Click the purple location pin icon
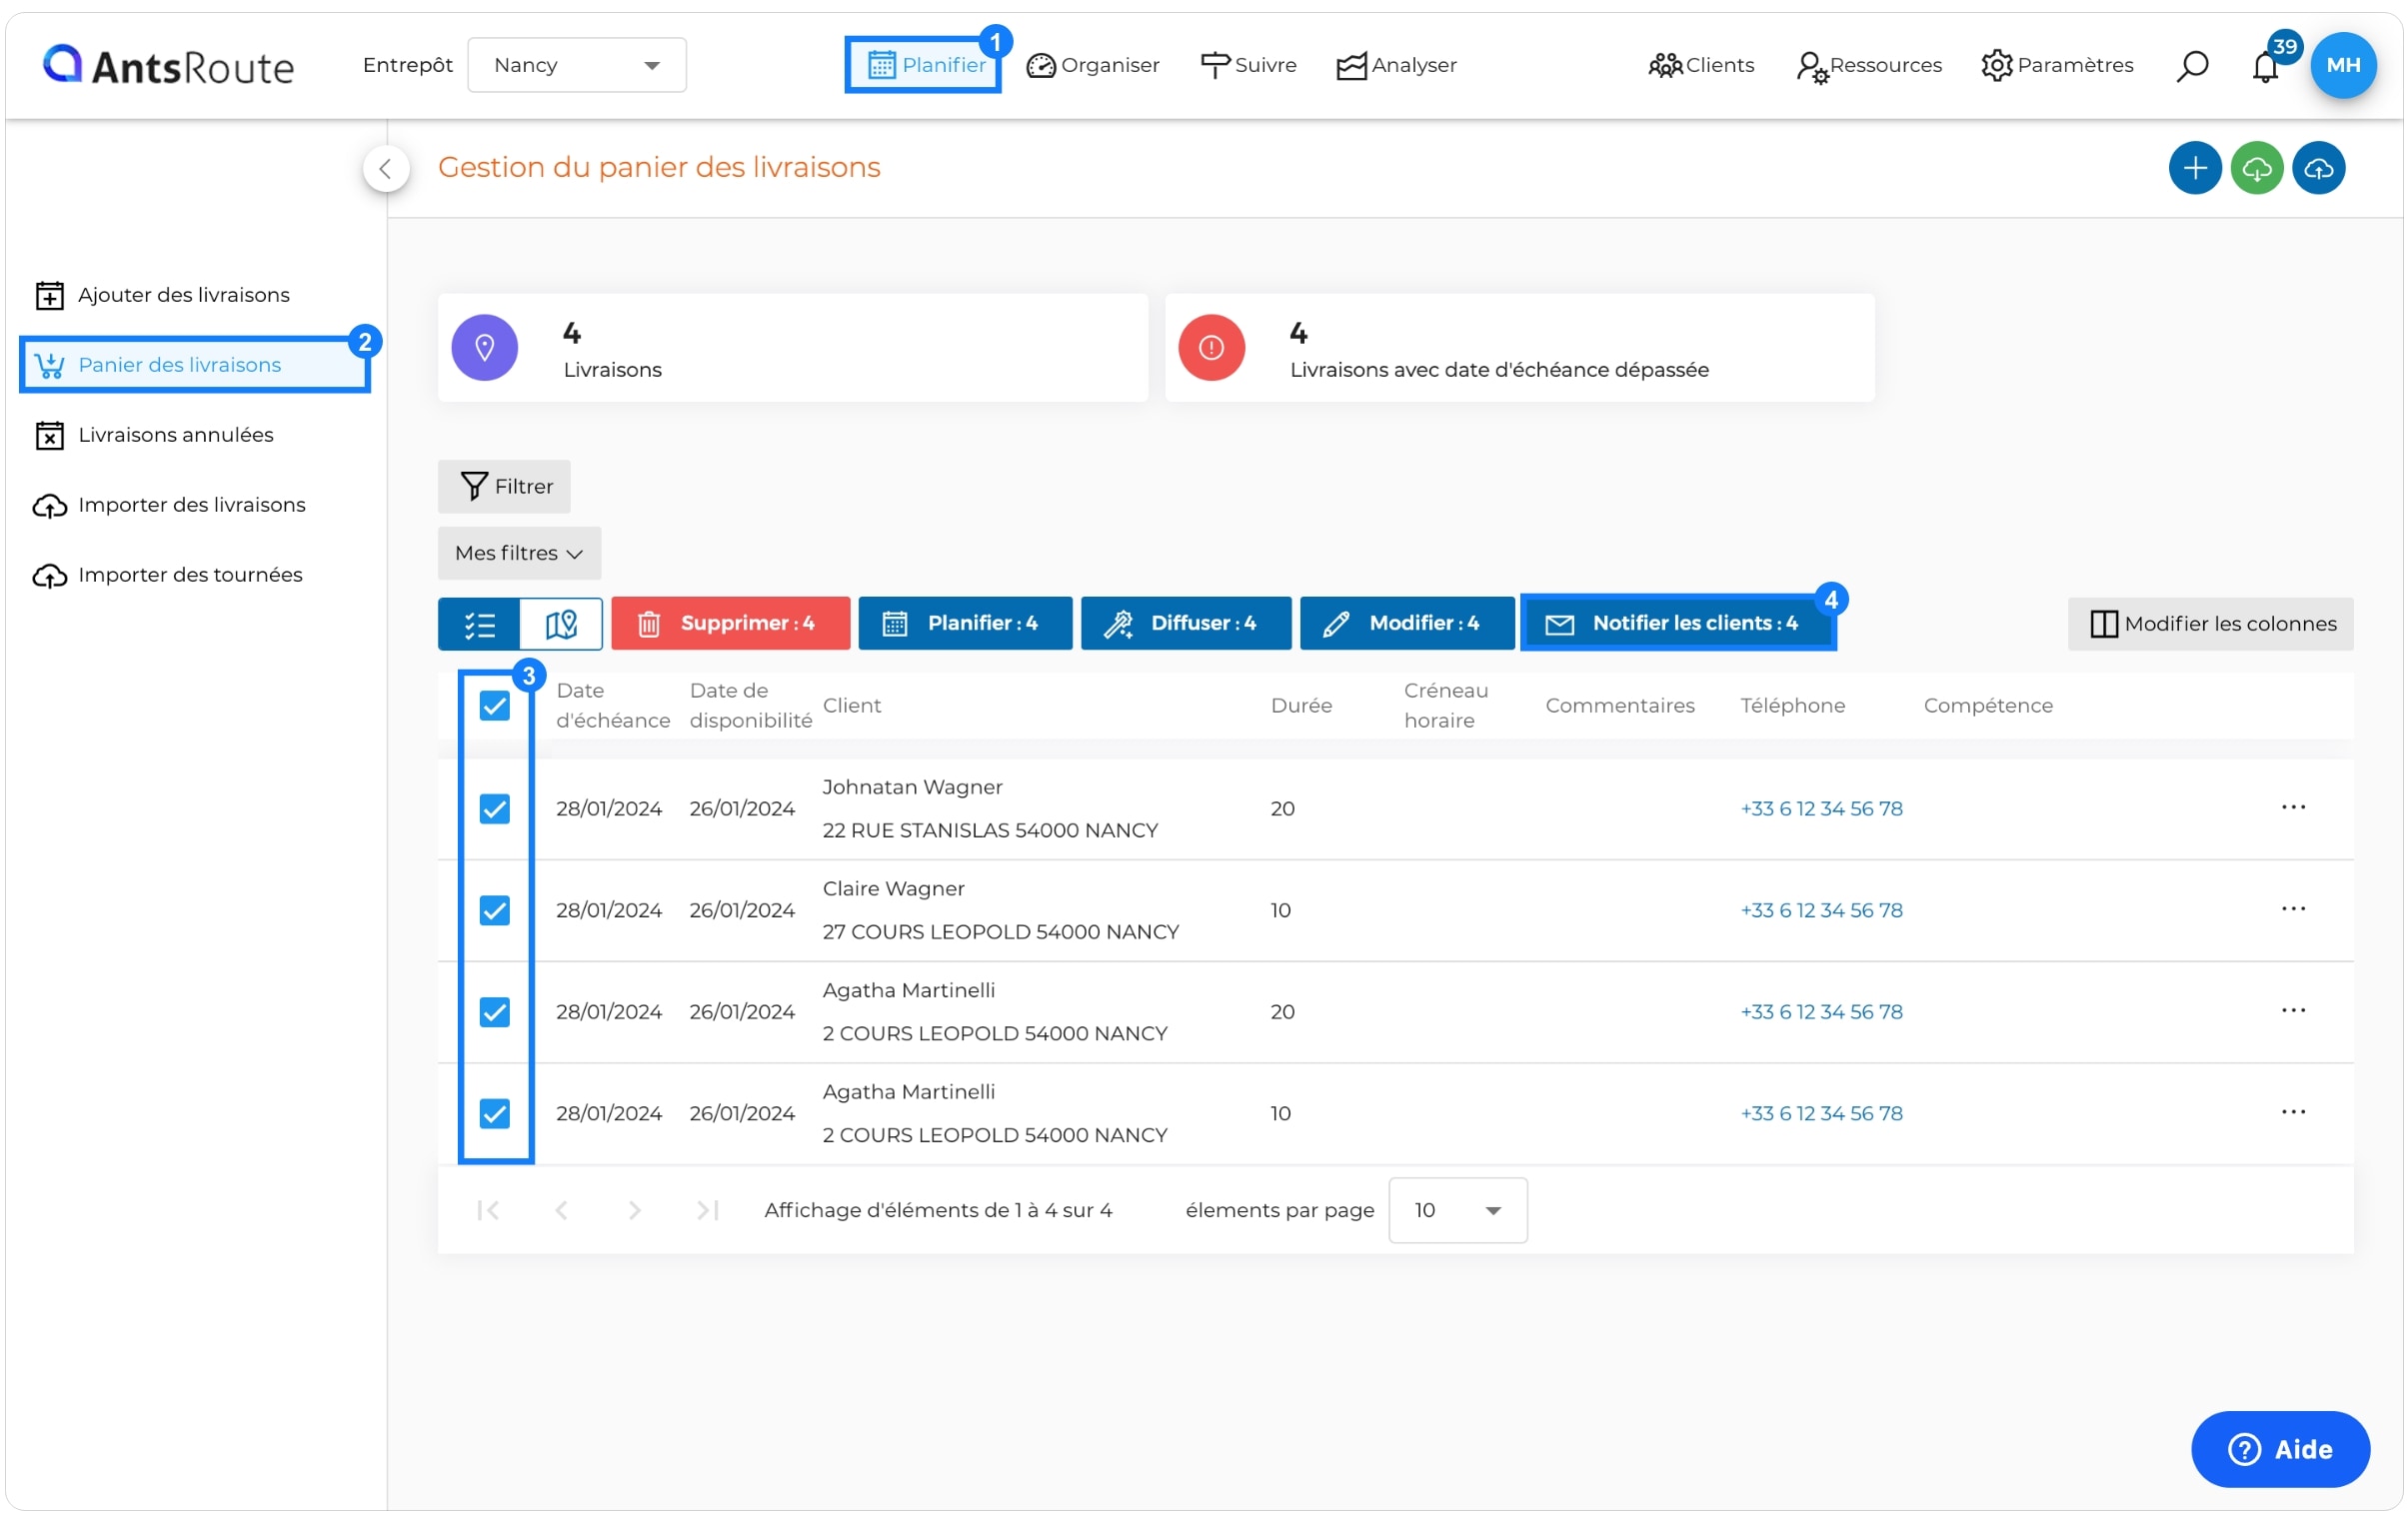 (x=485, y=347)
